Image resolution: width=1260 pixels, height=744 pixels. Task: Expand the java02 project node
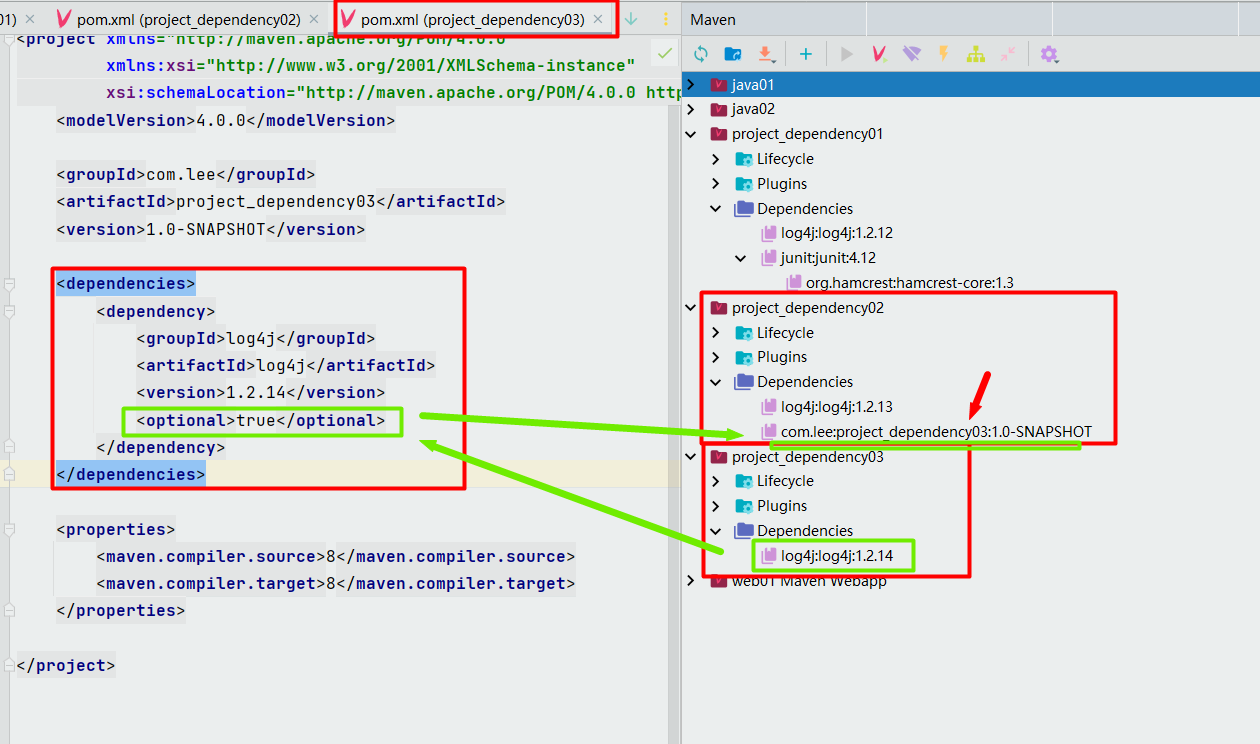tap(691, 109)
